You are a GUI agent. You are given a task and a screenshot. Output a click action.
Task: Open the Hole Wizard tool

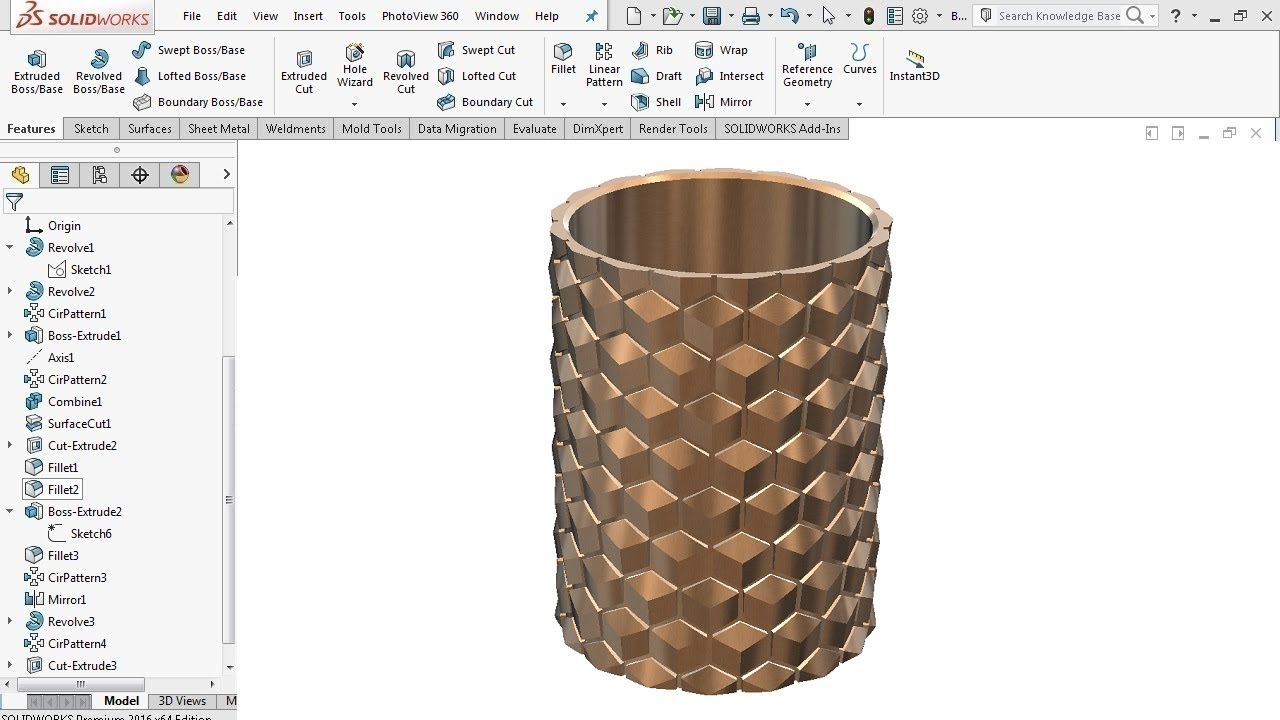[x=355, y=66]
